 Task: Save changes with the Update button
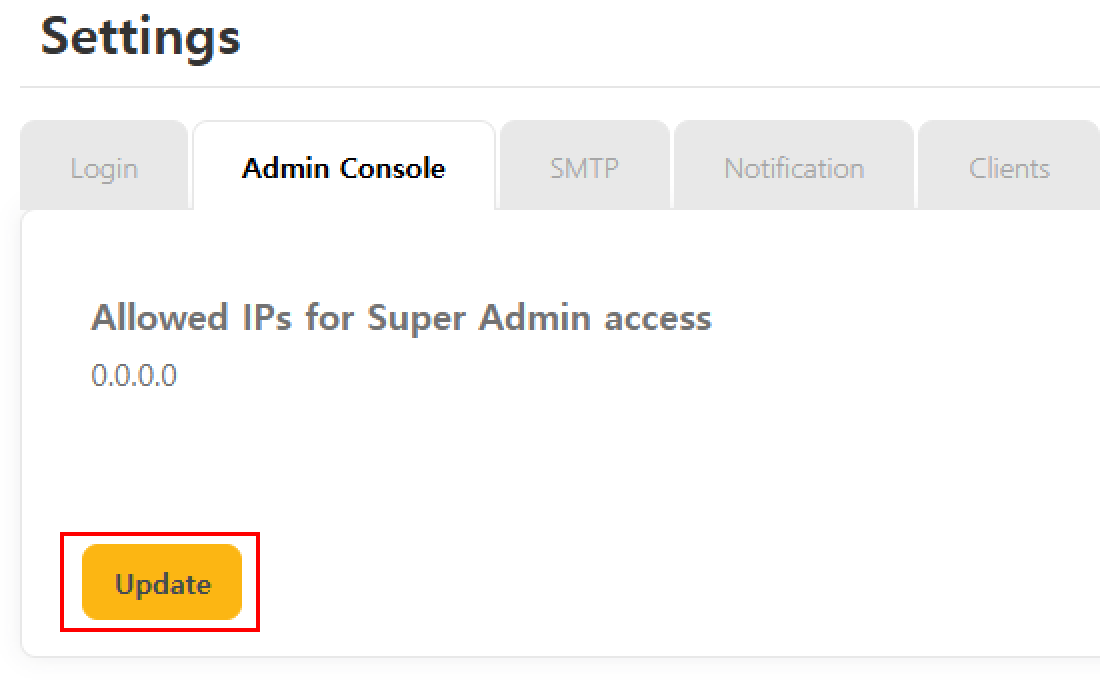pyautogui.click(x=162, y=583)
